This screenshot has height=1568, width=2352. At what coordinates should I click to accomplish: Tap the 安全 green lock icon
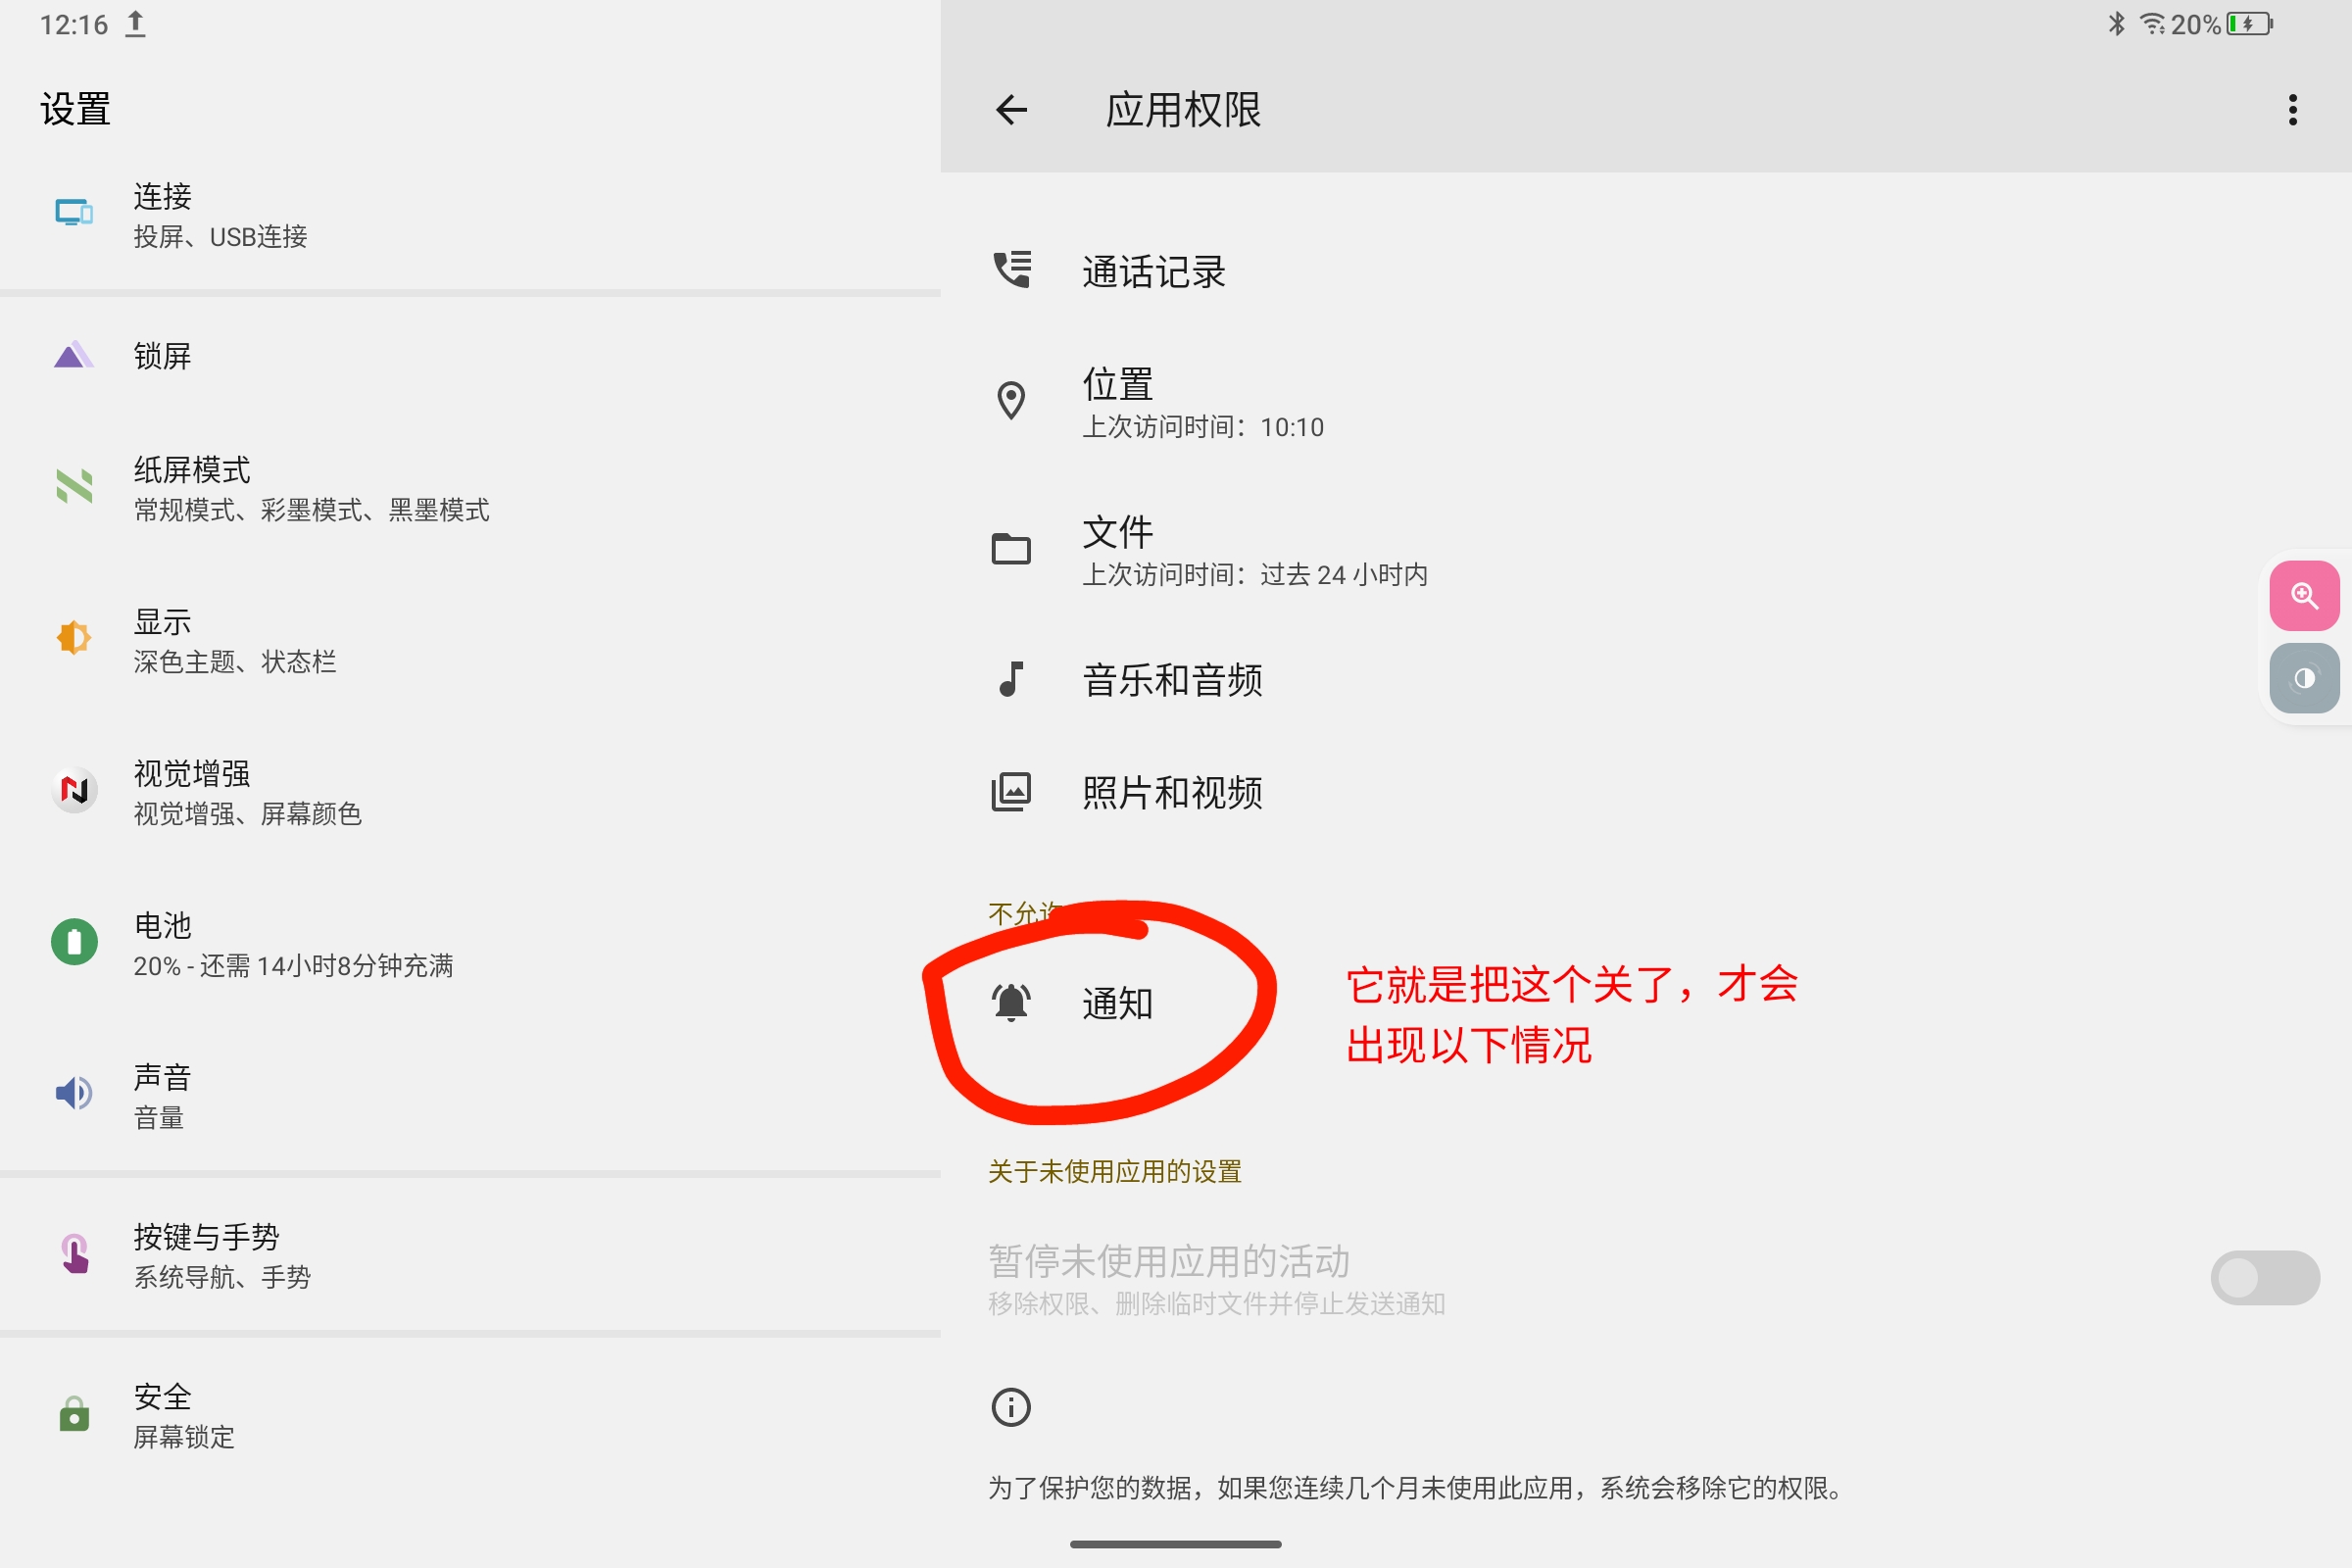pyautogui.click(x=74, y=1413)
